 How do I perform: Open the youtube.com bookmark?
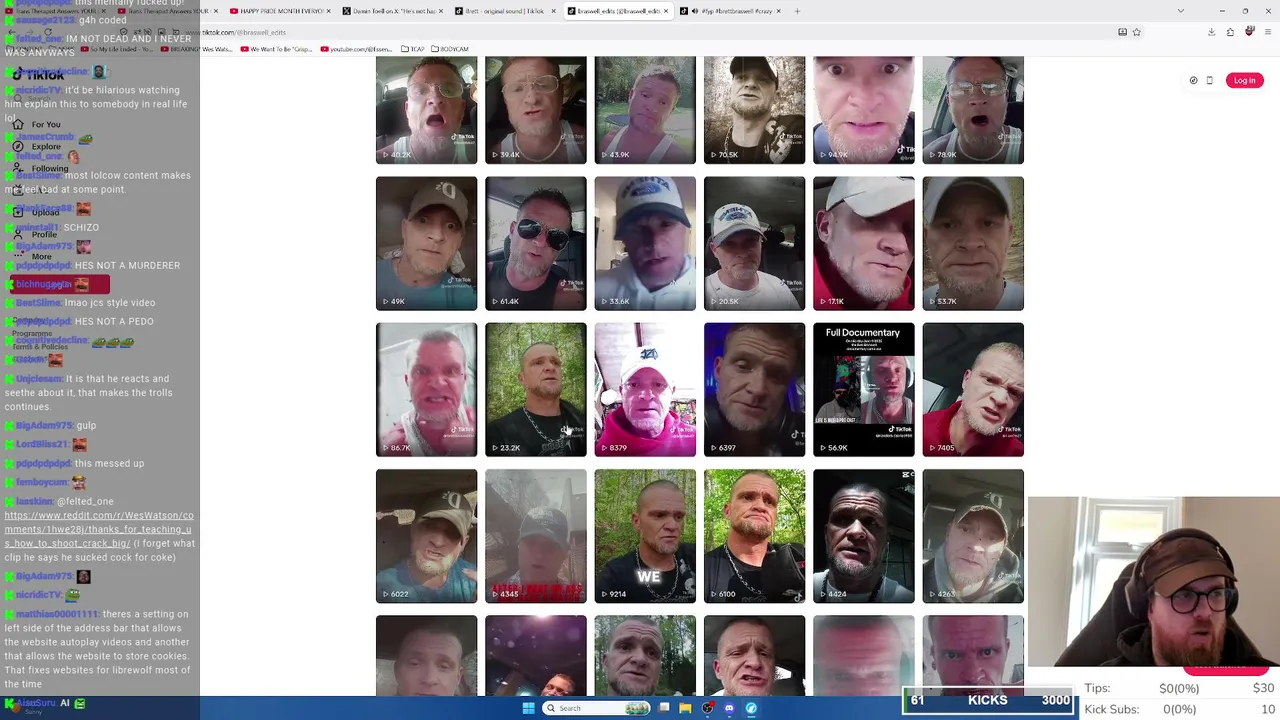(356, 49)
